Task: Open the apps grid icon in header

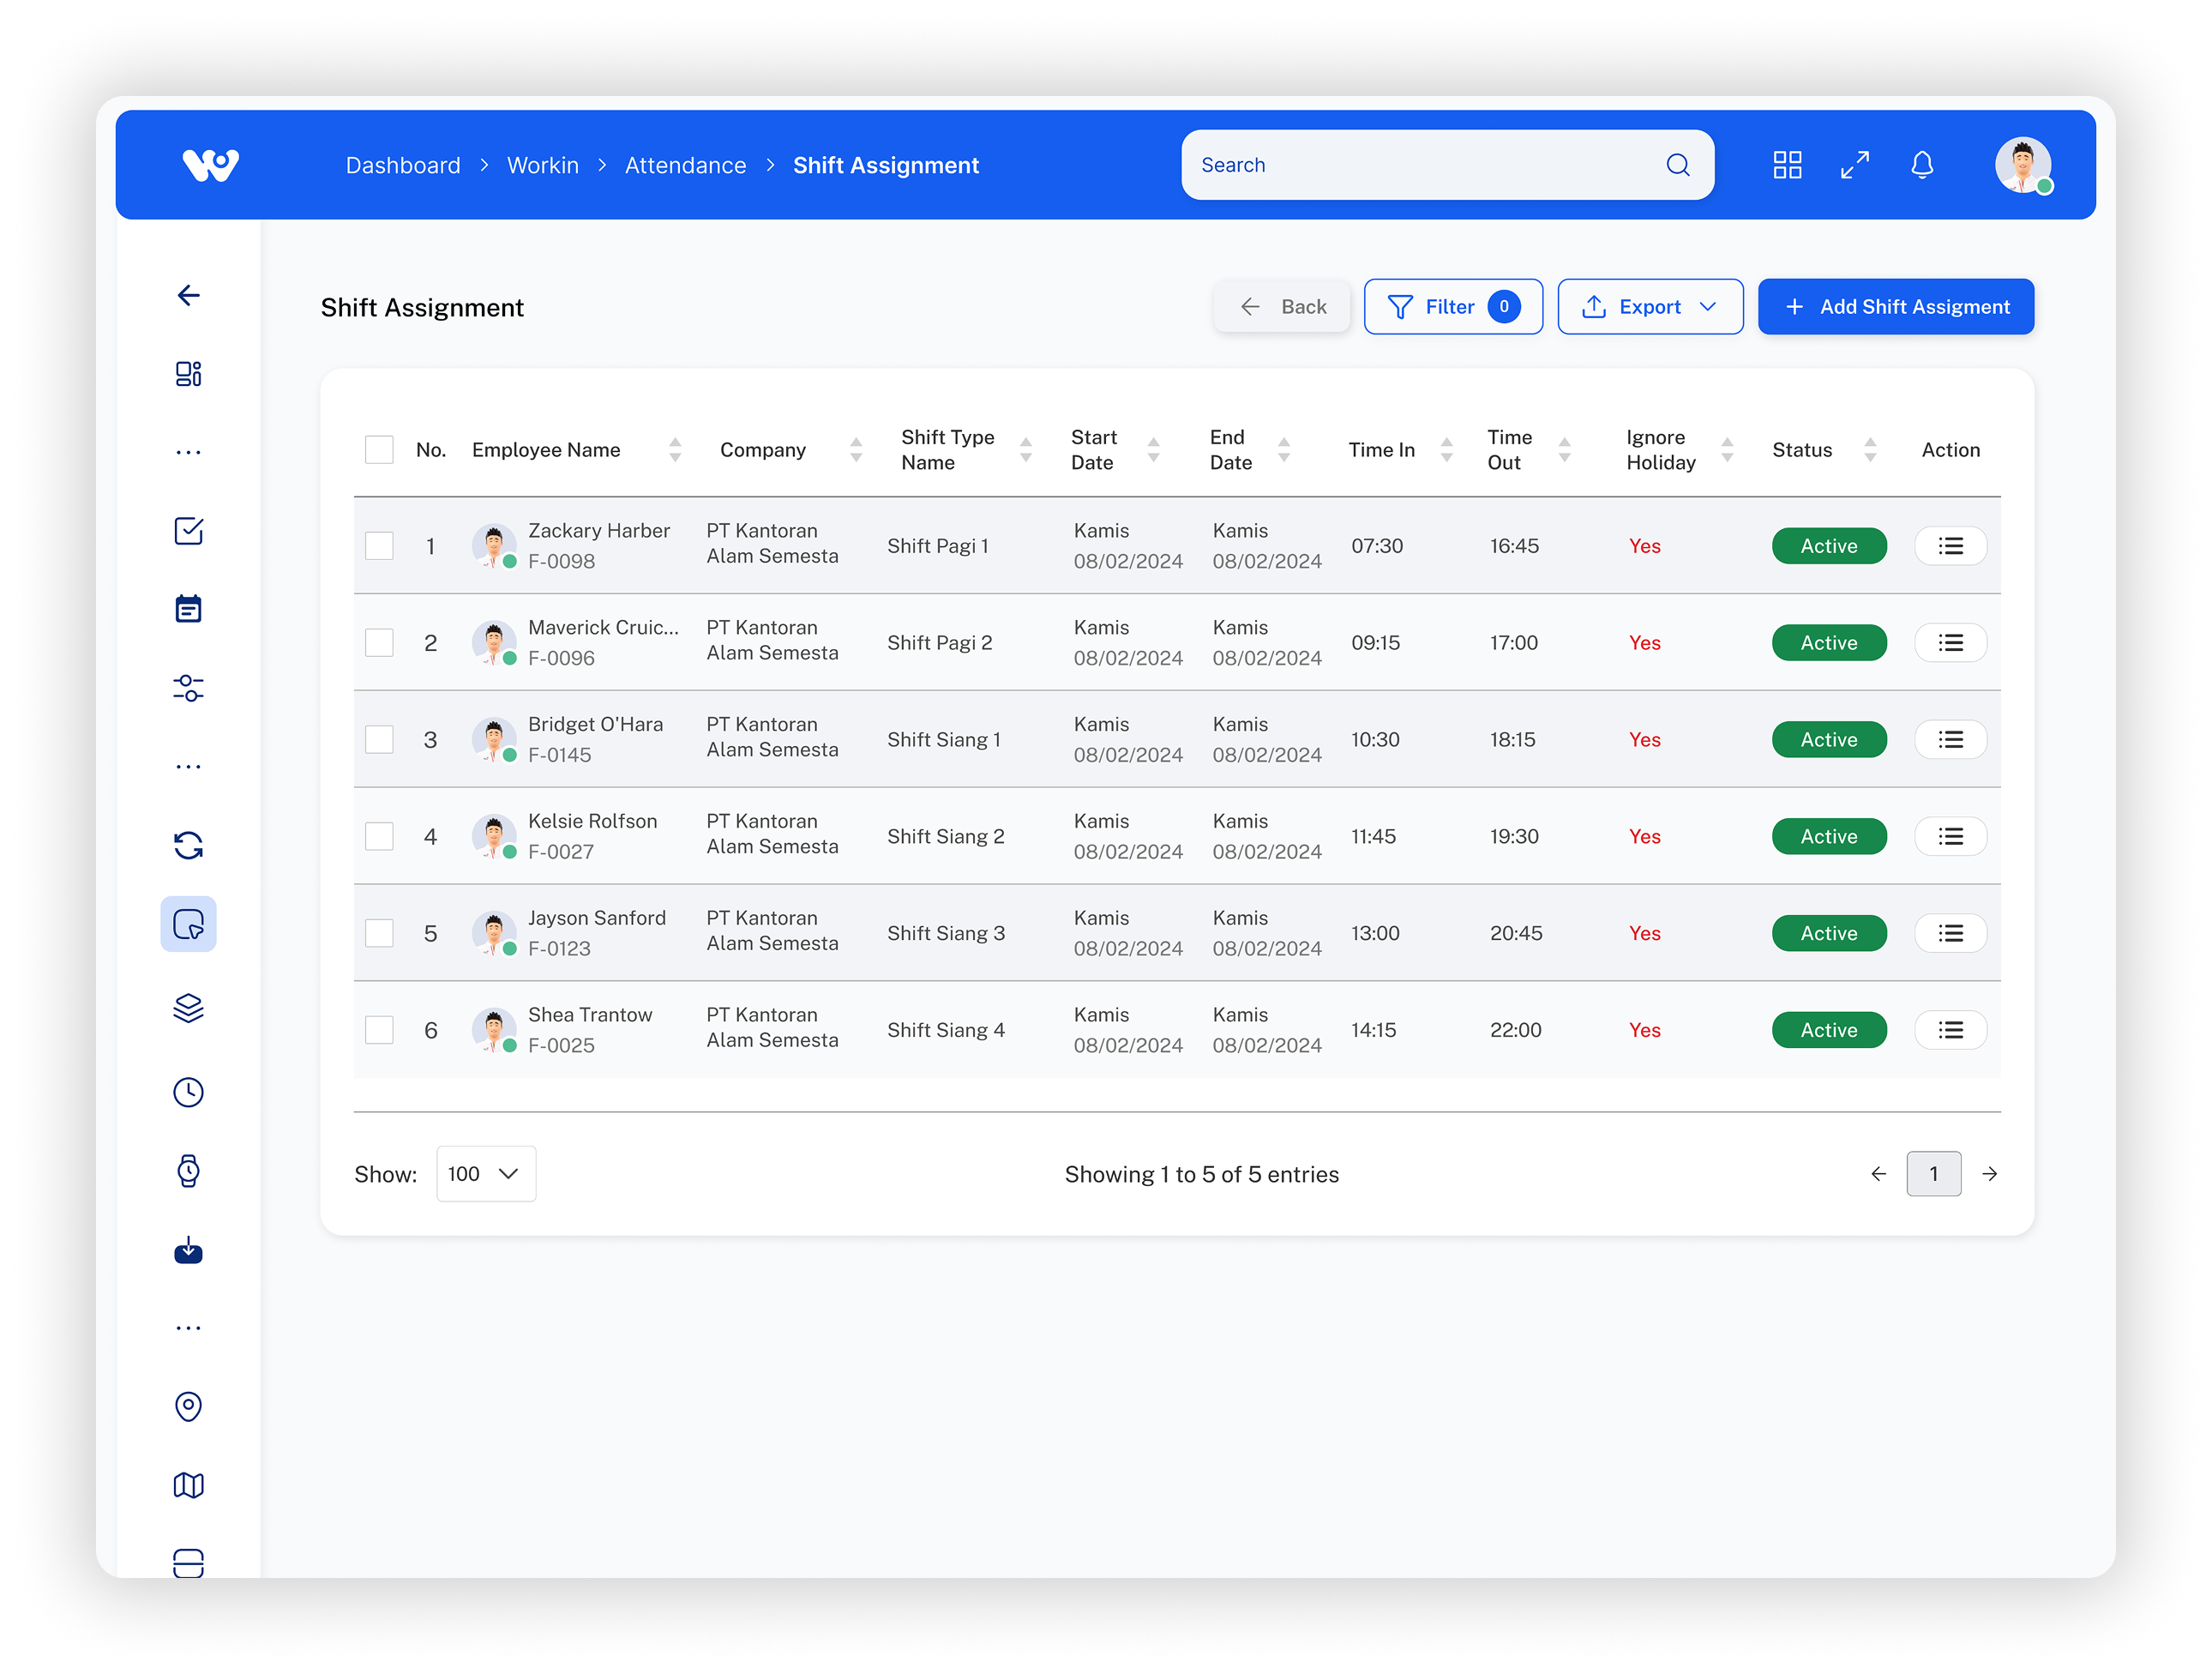Action: [x=1787, y=165]
